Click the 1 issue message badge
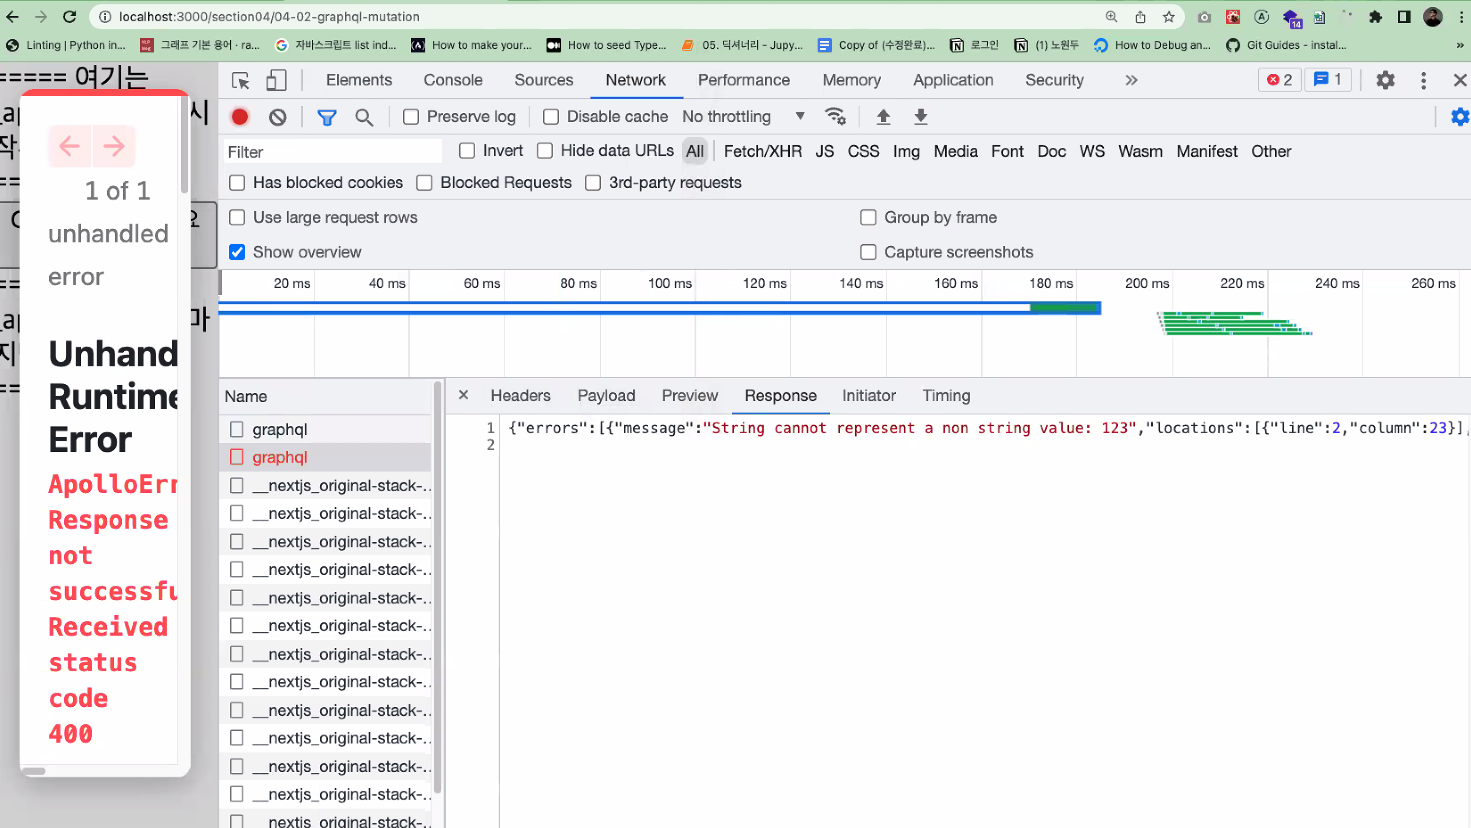 (x=1328, y=80)
